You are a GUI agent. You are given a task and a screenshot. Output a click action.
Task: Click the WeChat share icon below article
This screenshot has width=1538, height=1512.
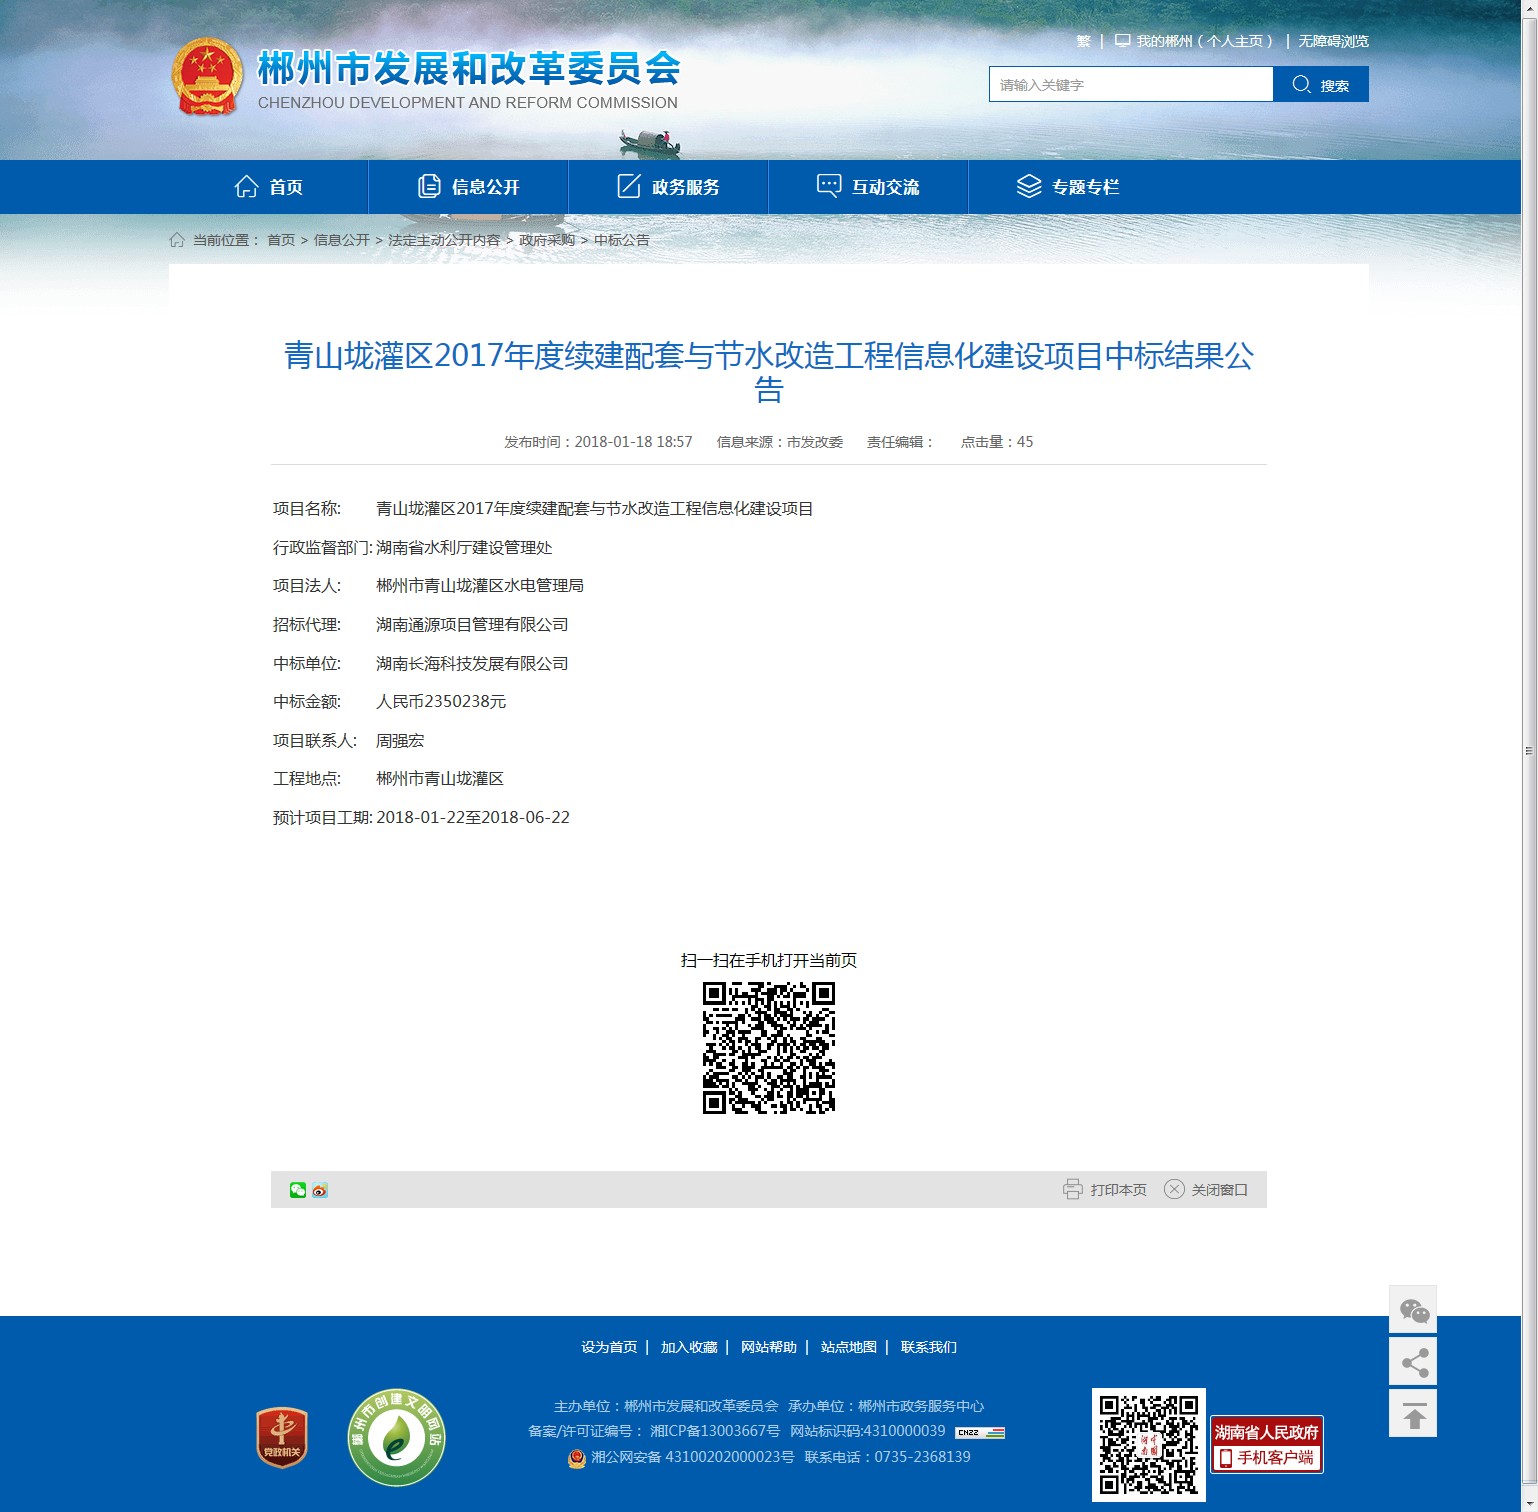click(x=297, y=1190)
